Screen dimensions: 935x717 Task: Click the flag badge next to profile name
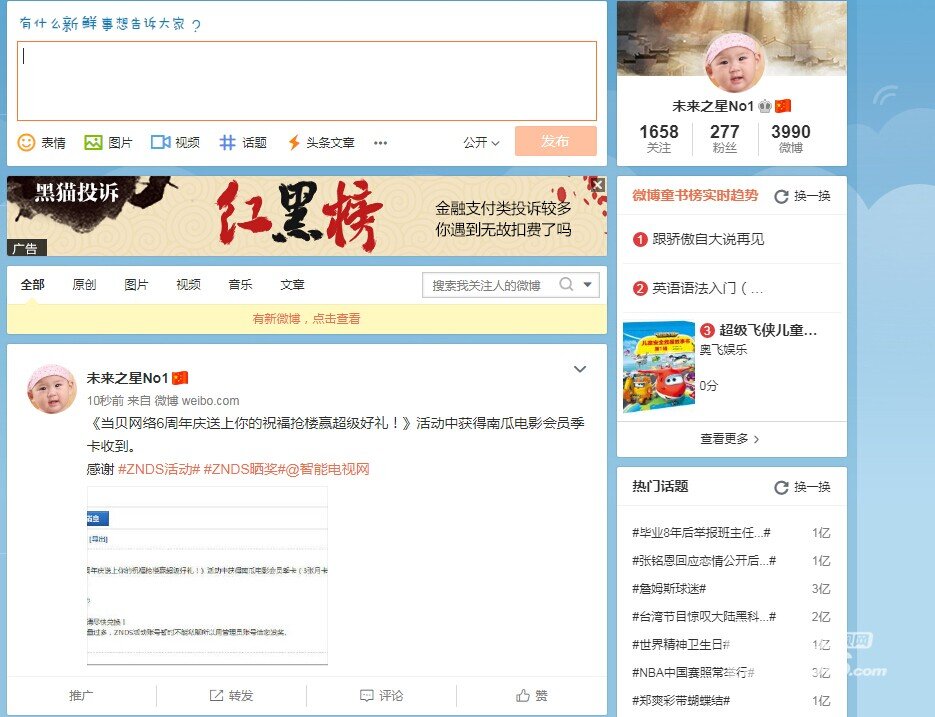tap(783, 106)
